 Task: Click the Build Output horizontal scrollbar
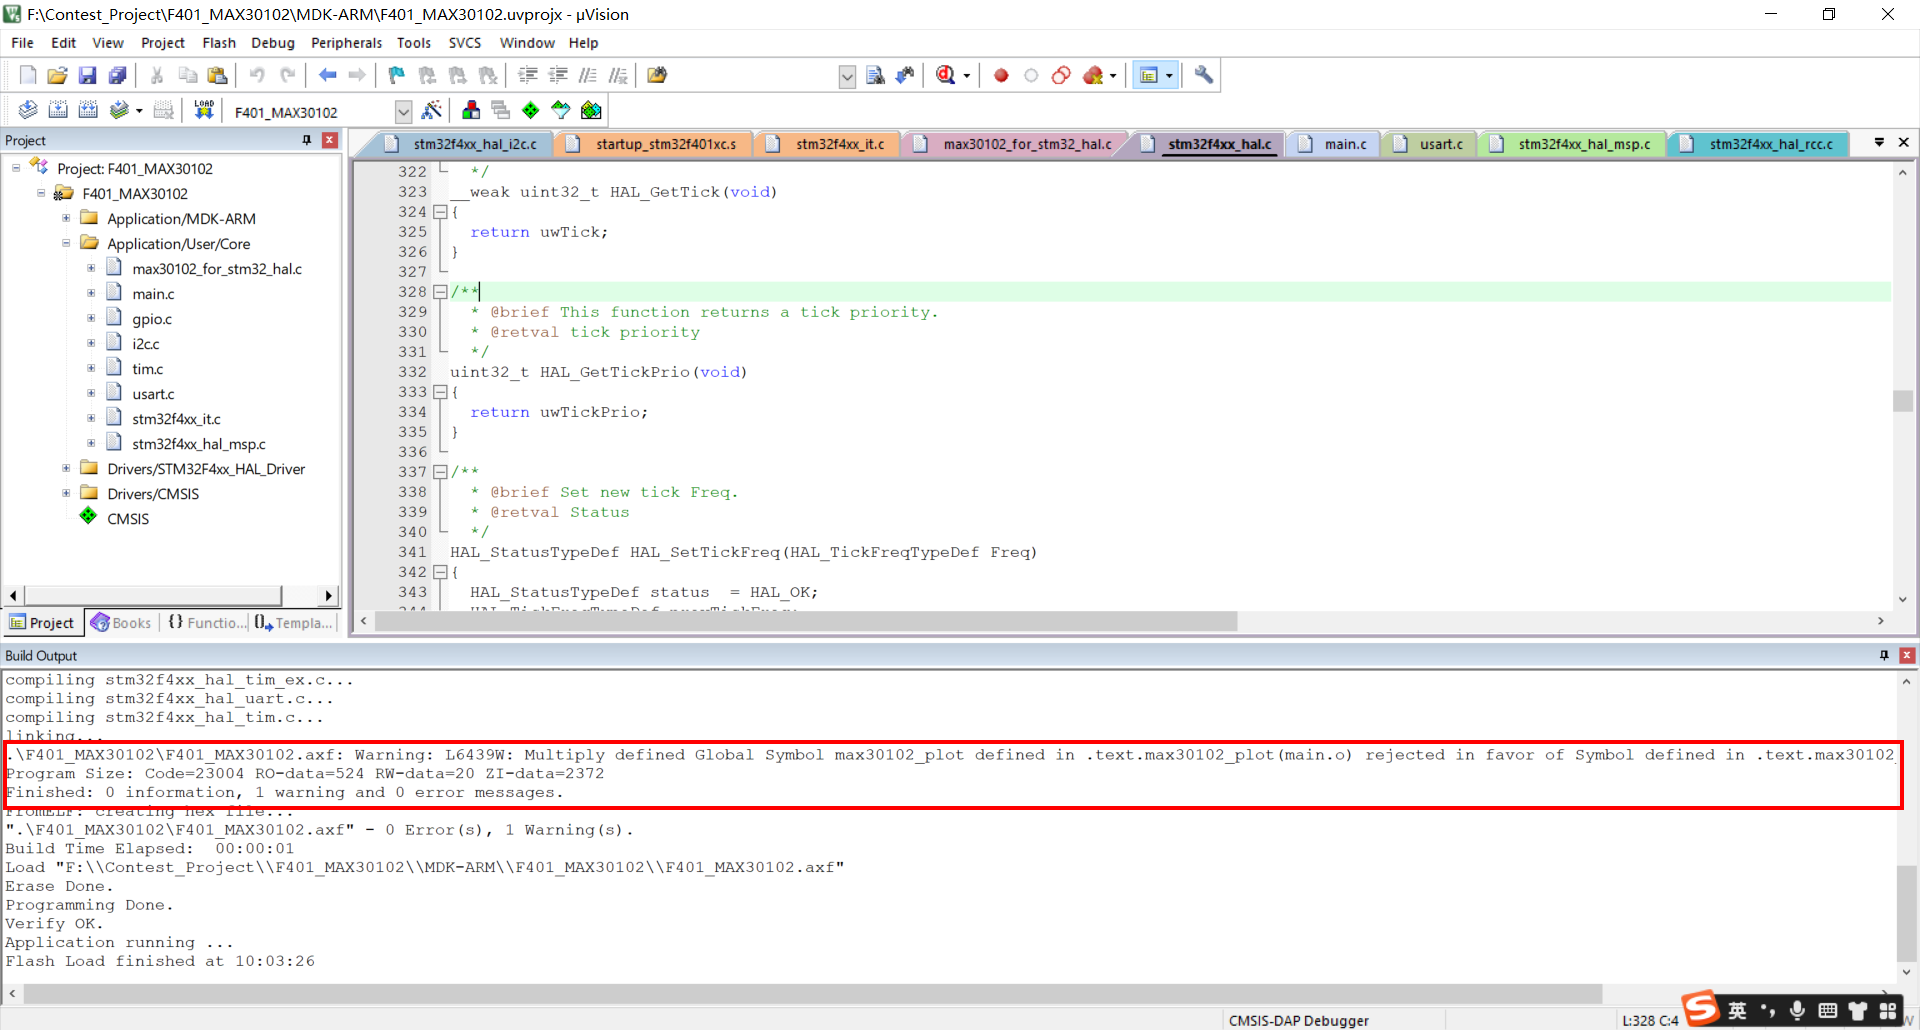[813, 994]
